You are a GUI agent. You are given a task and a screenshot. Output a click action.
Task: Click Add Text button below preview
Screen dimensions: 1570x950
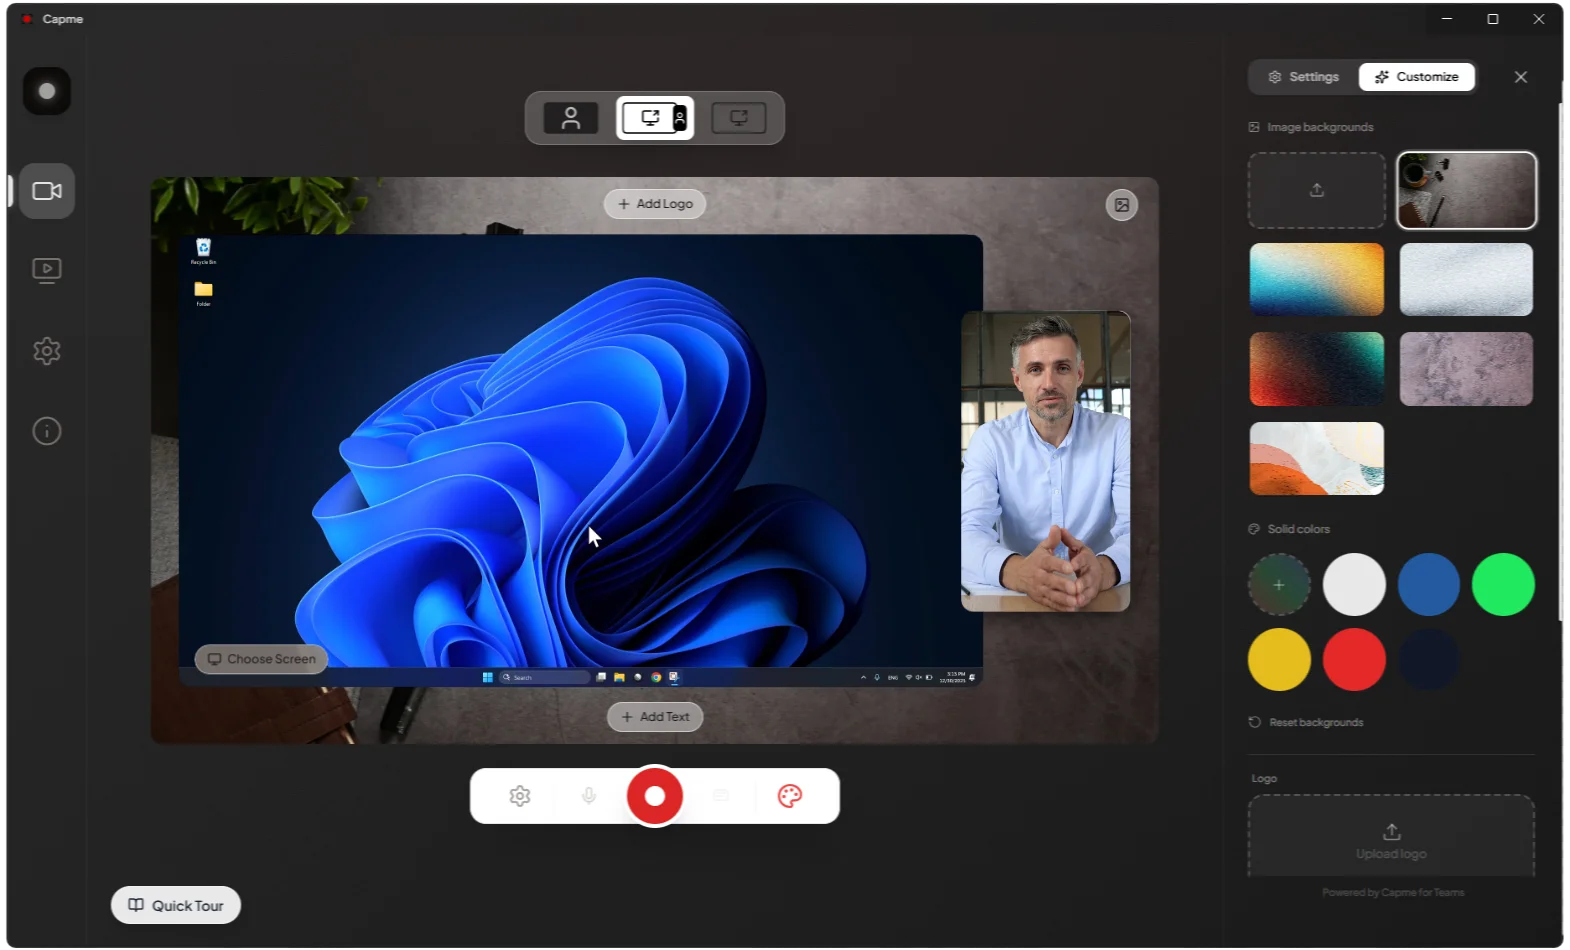655,717
